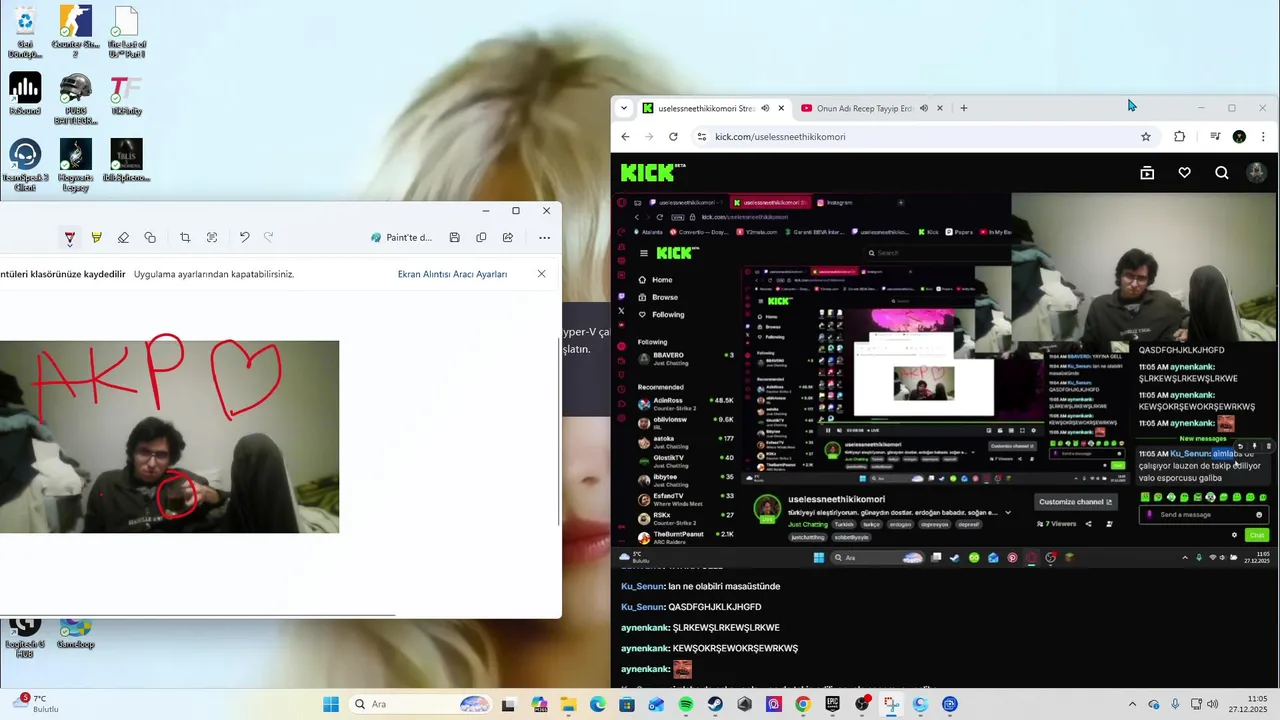This screenshot has width=1280, height=720.
Task: Open Chrome three-dot menu
Action: (x=1263, y=137)
